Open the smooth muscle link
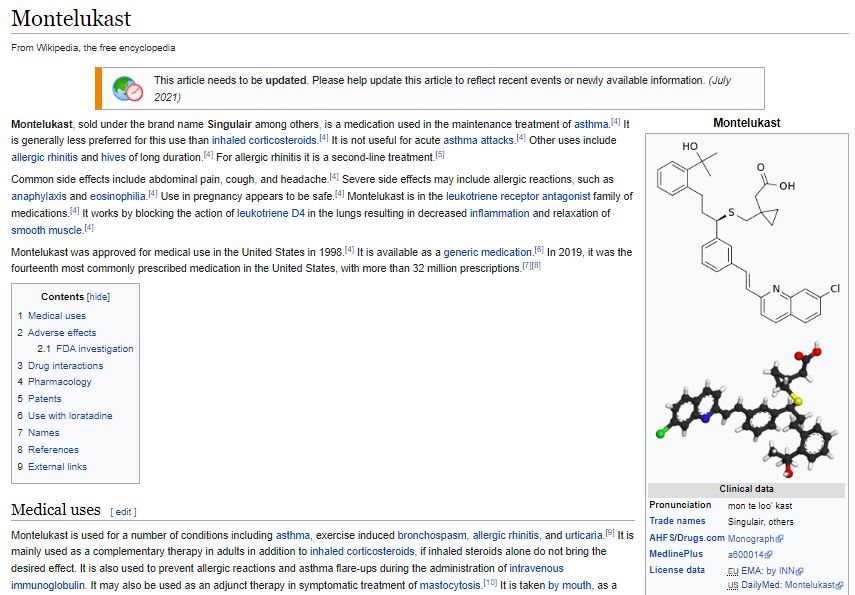The image size is (855, 595). click(46, 230)
